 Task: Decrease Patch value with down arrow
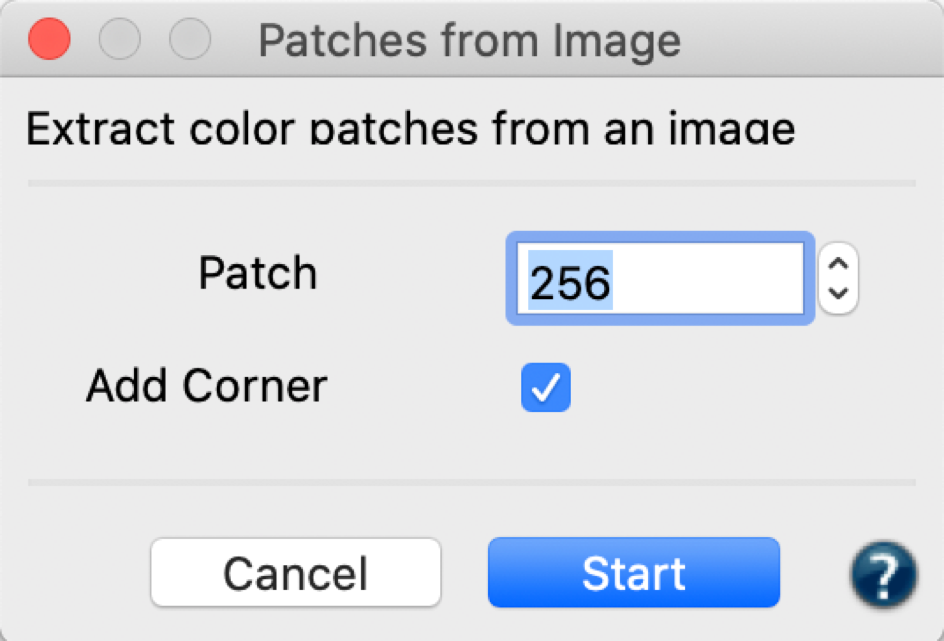838,293
